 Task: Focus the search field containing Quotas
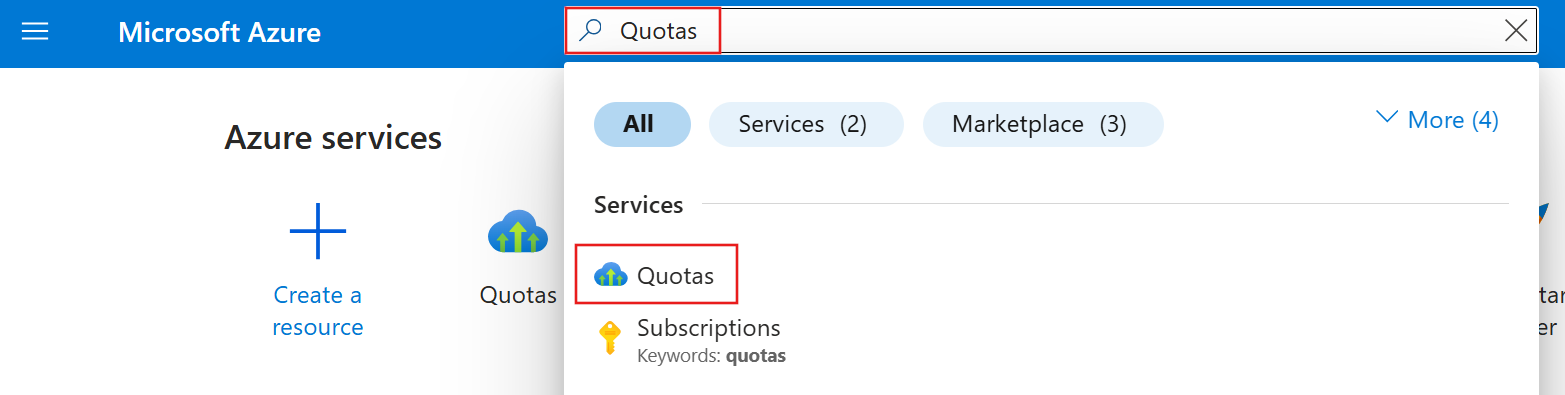[1050, 31]
